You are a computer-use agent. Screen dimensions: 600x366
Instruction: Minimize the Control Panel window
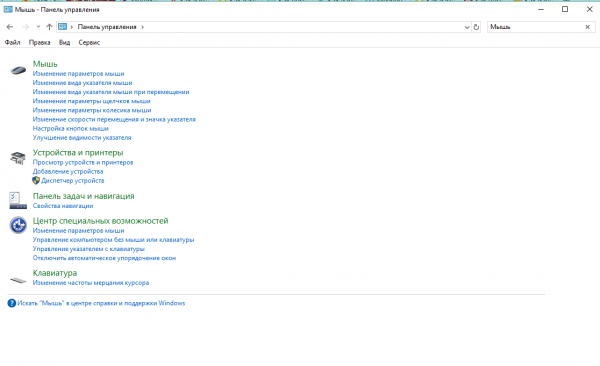541,9
